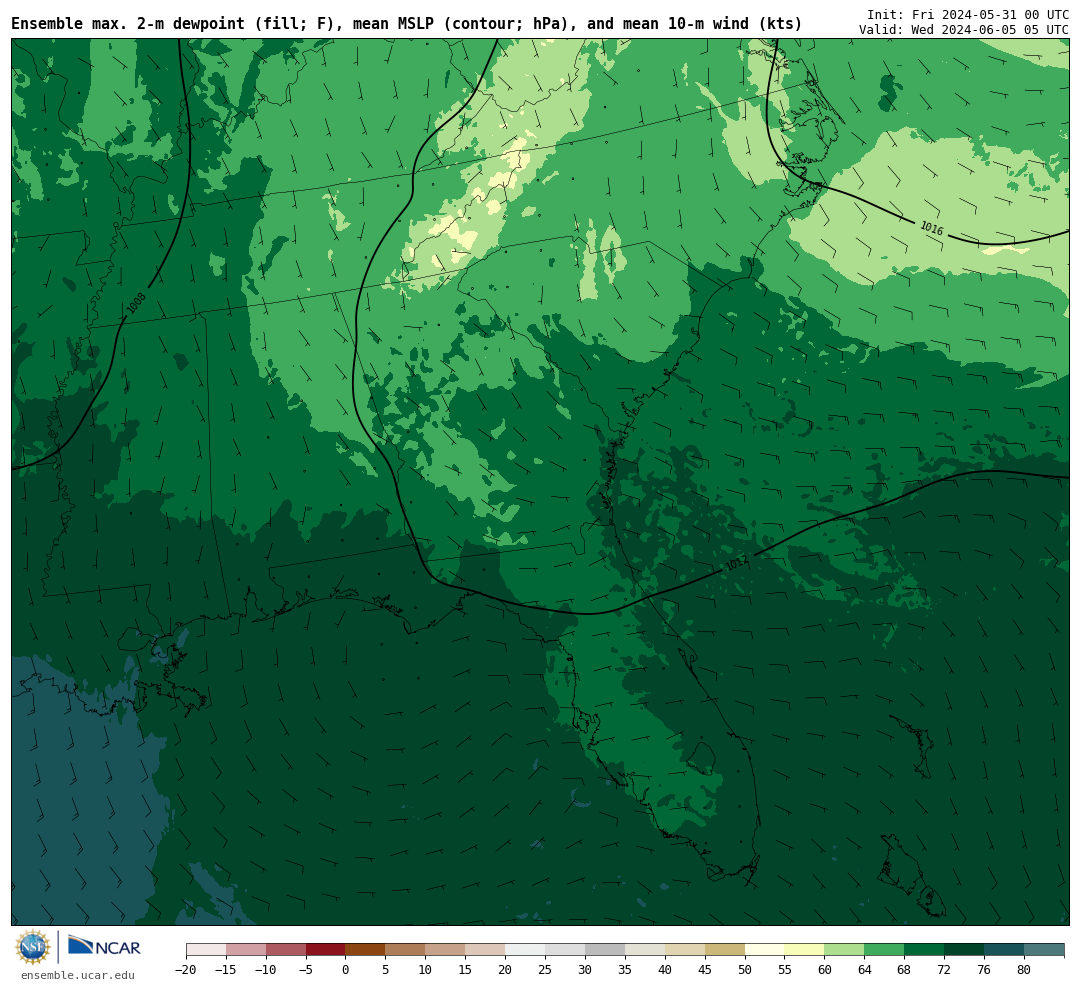
Task: Click the -15 to -10 pink swatch
Action: 246,950
